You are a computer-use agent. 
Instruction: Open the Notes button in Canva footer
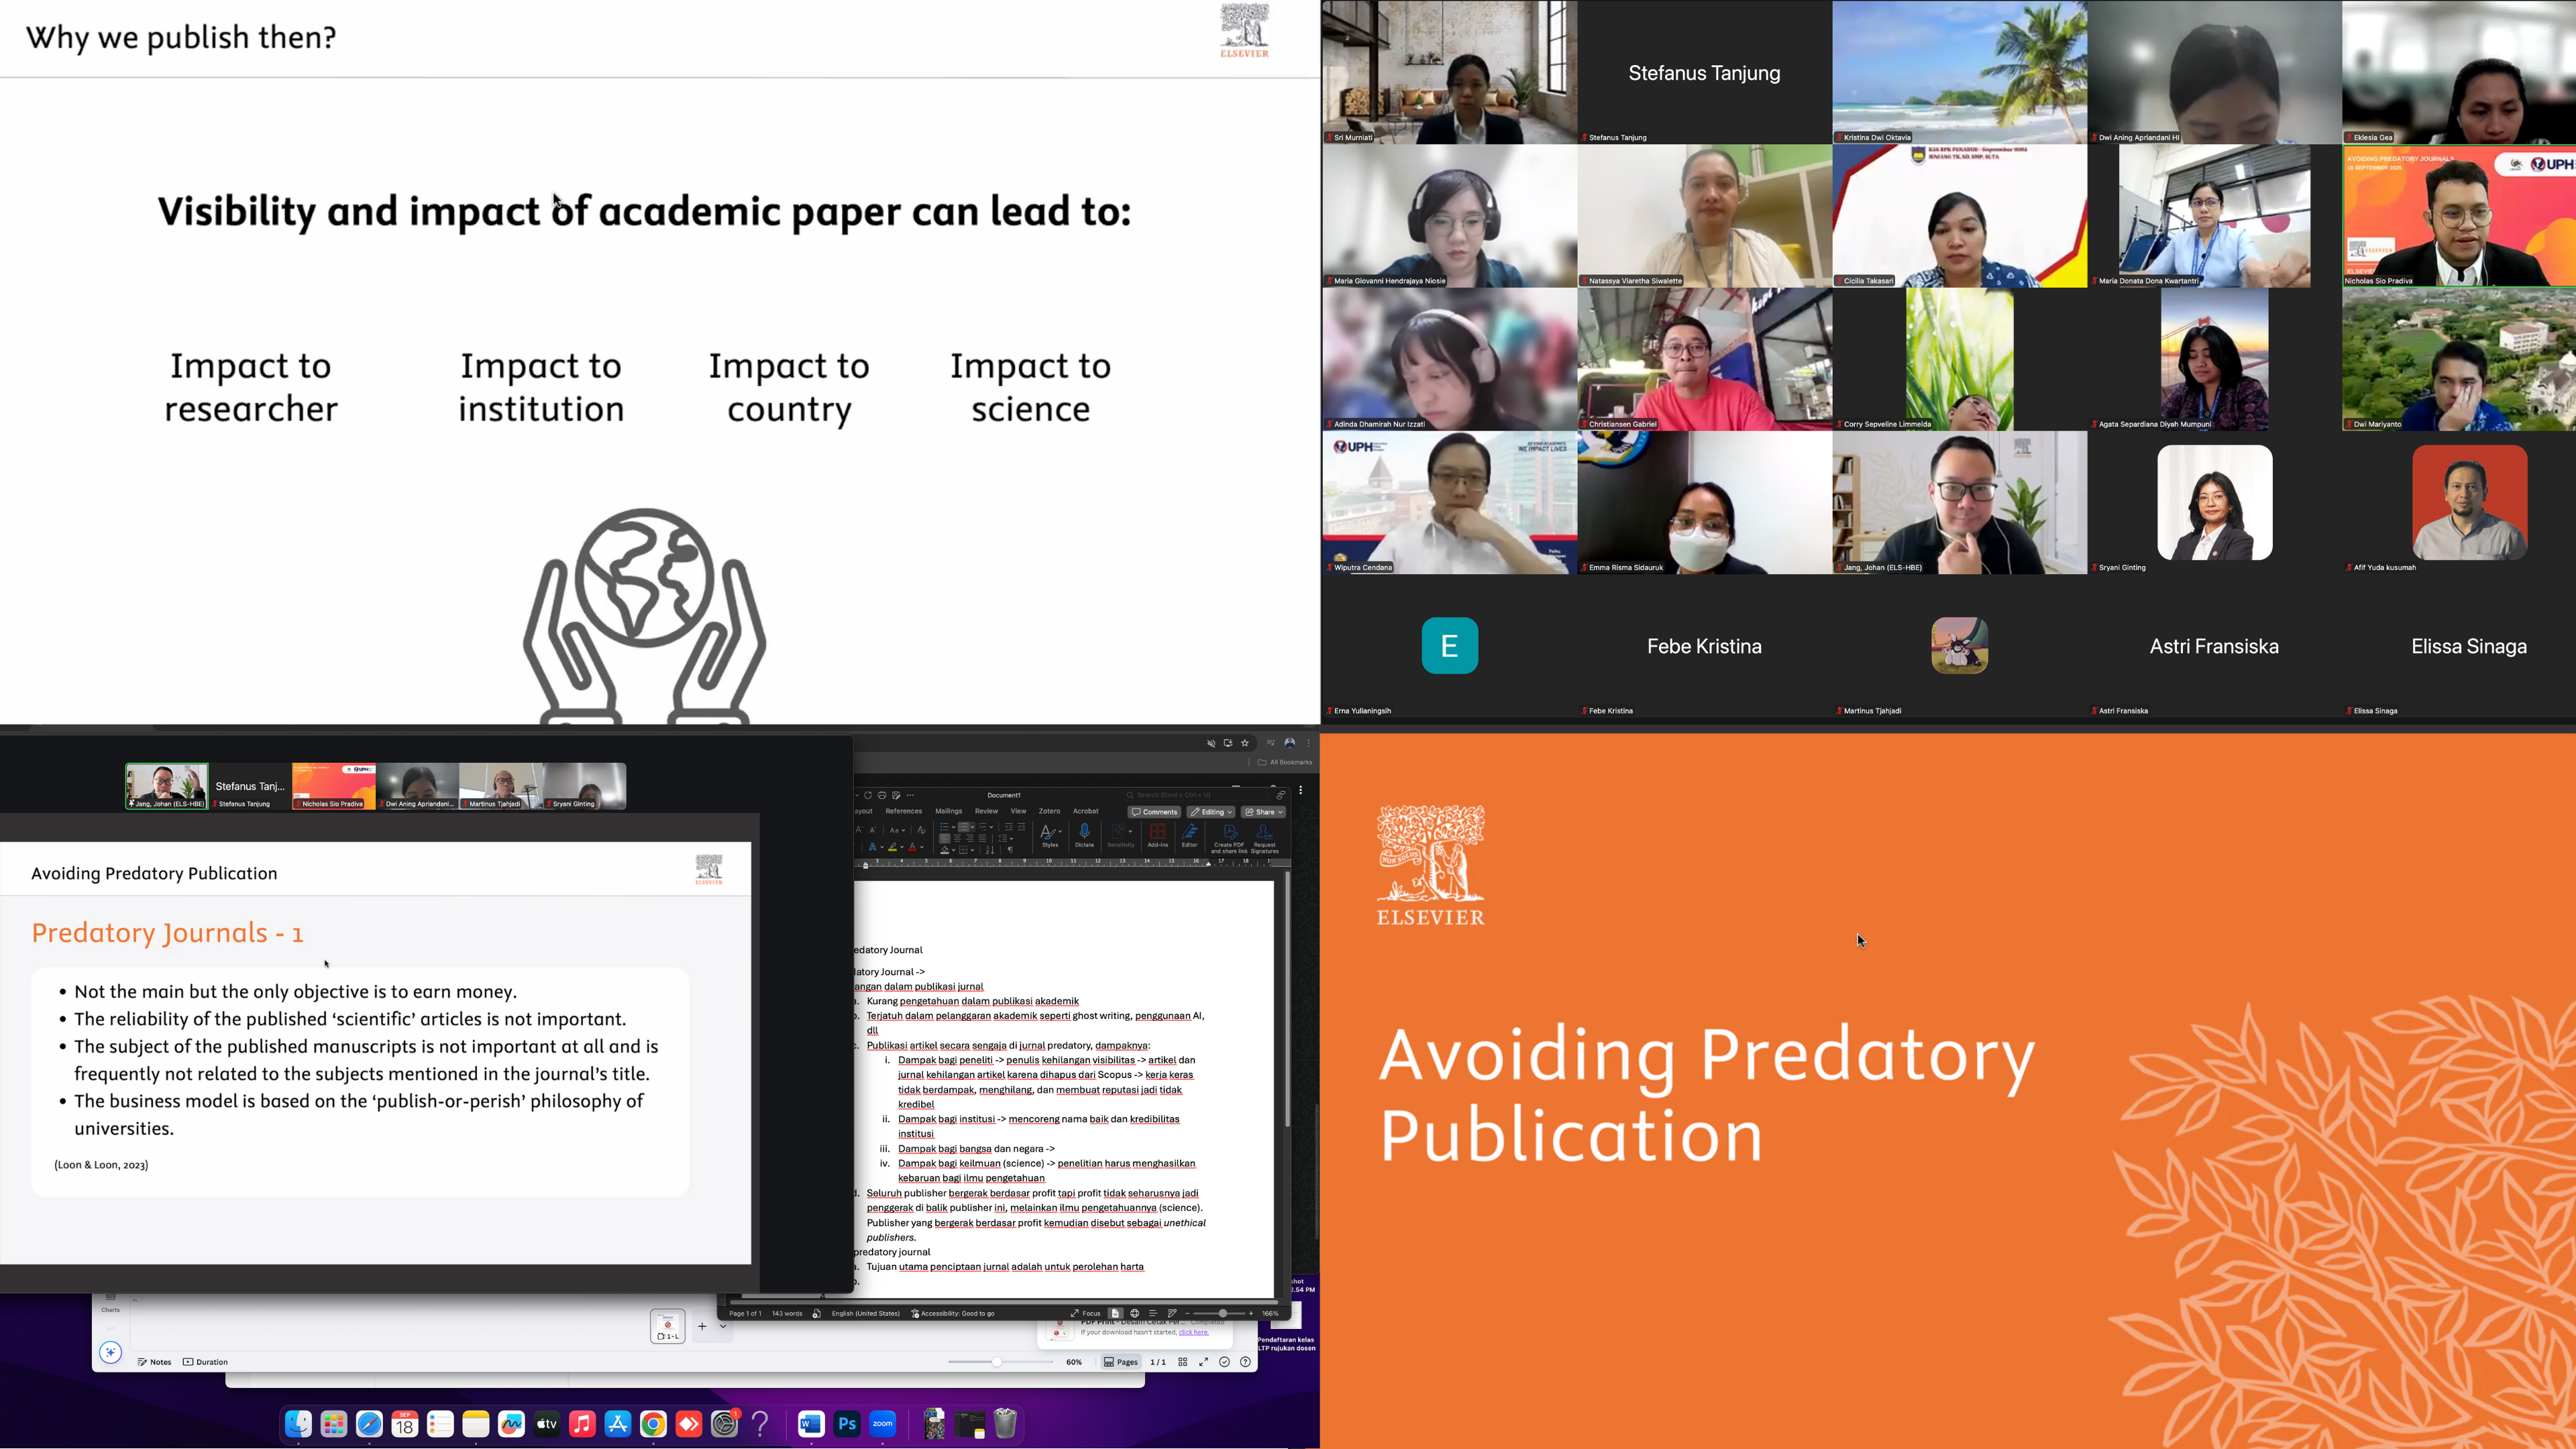click(x=155, y=1361)
